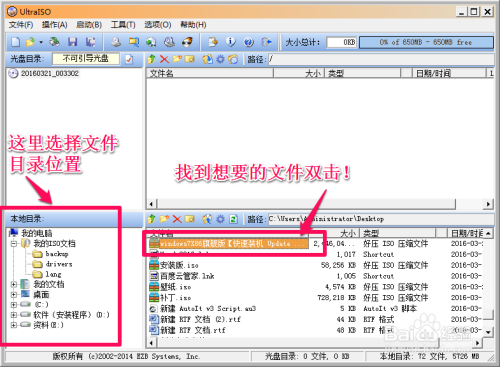
Task: Open the dropdown arrow beside Open icon
Action: 41,42
